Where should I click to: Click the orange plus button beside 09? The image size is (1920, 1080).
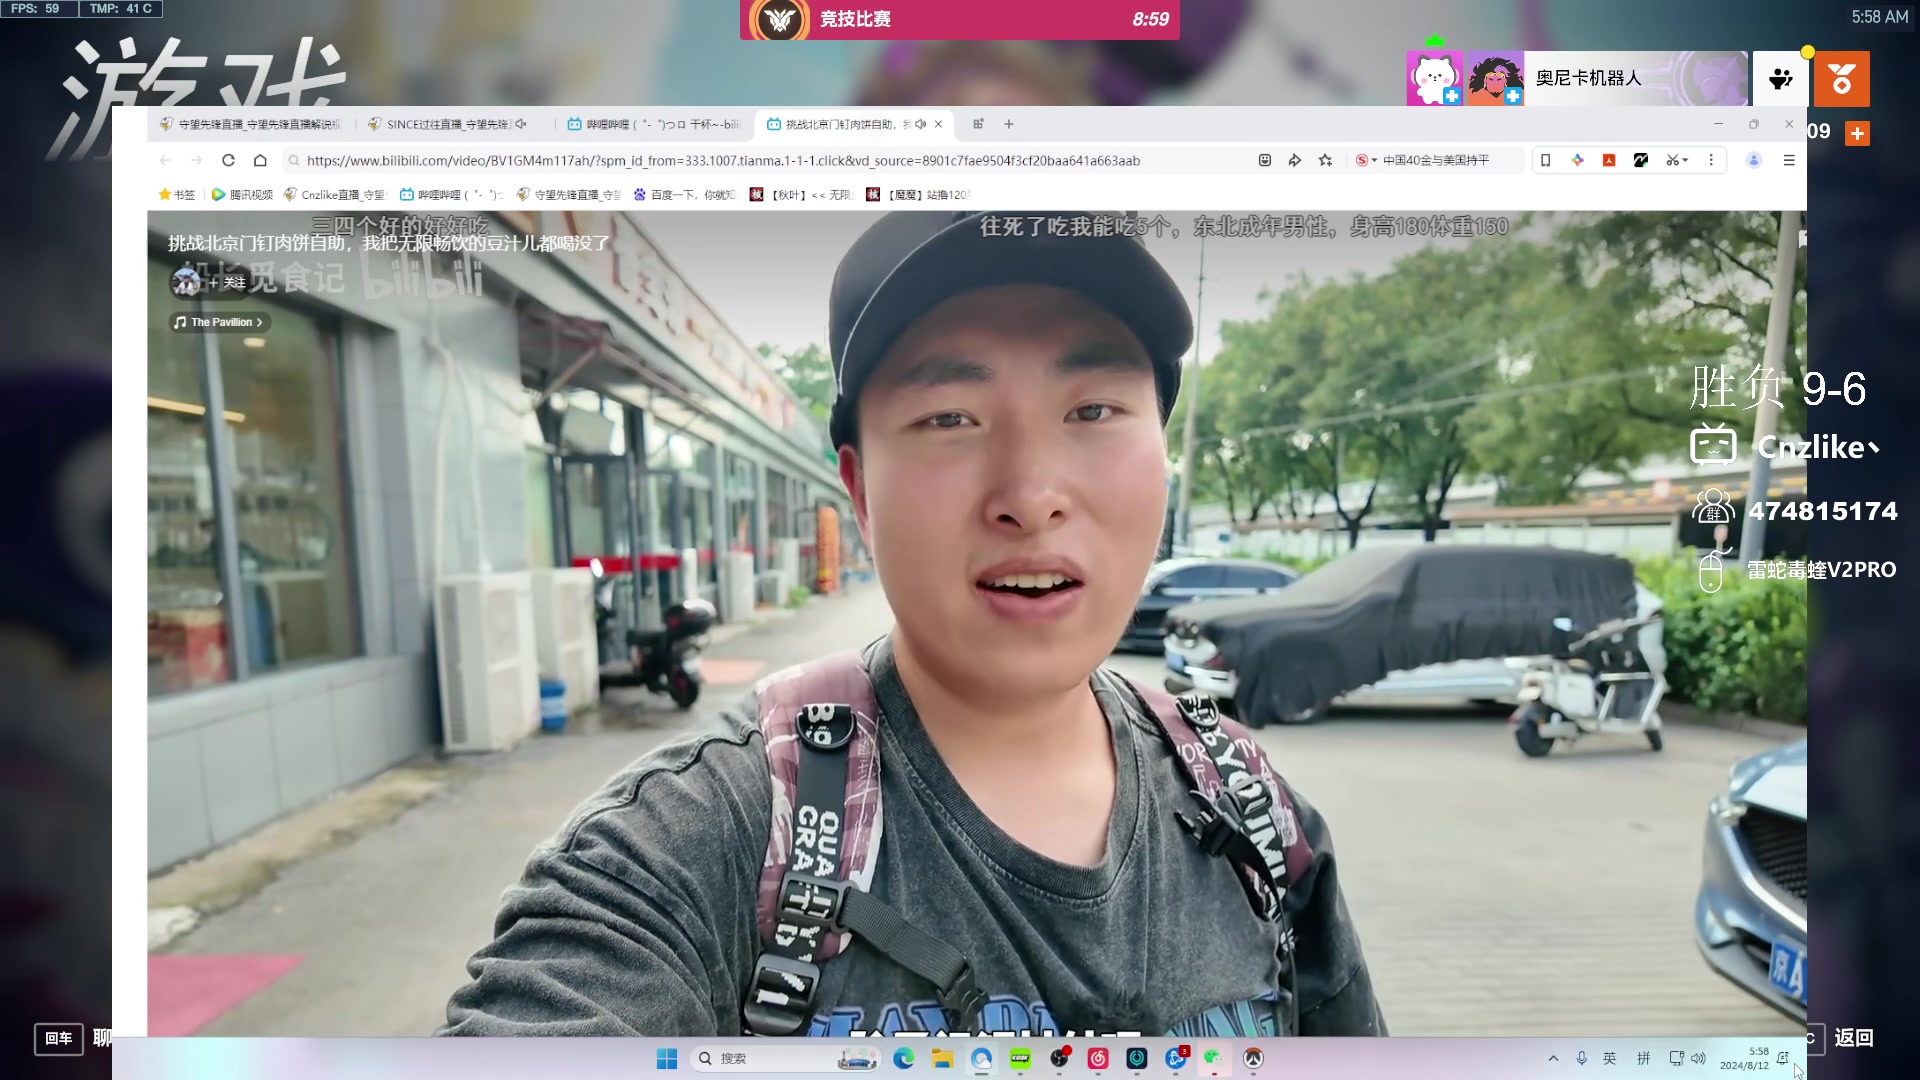tap(1857, 133)
